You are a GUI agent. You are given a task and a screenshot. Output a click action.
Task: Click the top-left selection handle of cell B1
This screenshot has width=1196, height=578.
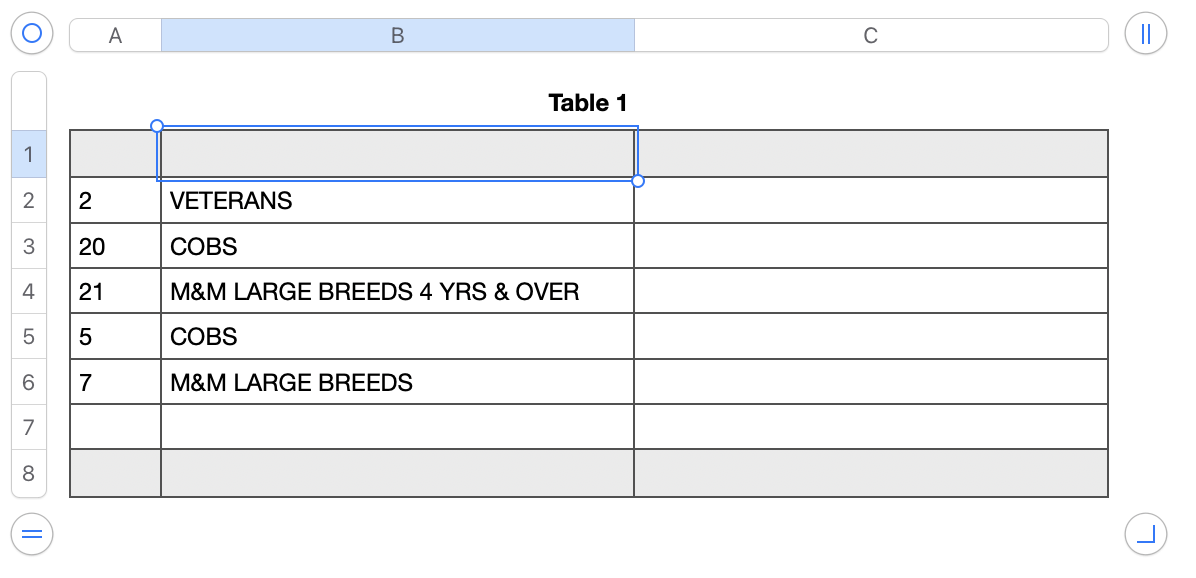(x=157, y=126)
